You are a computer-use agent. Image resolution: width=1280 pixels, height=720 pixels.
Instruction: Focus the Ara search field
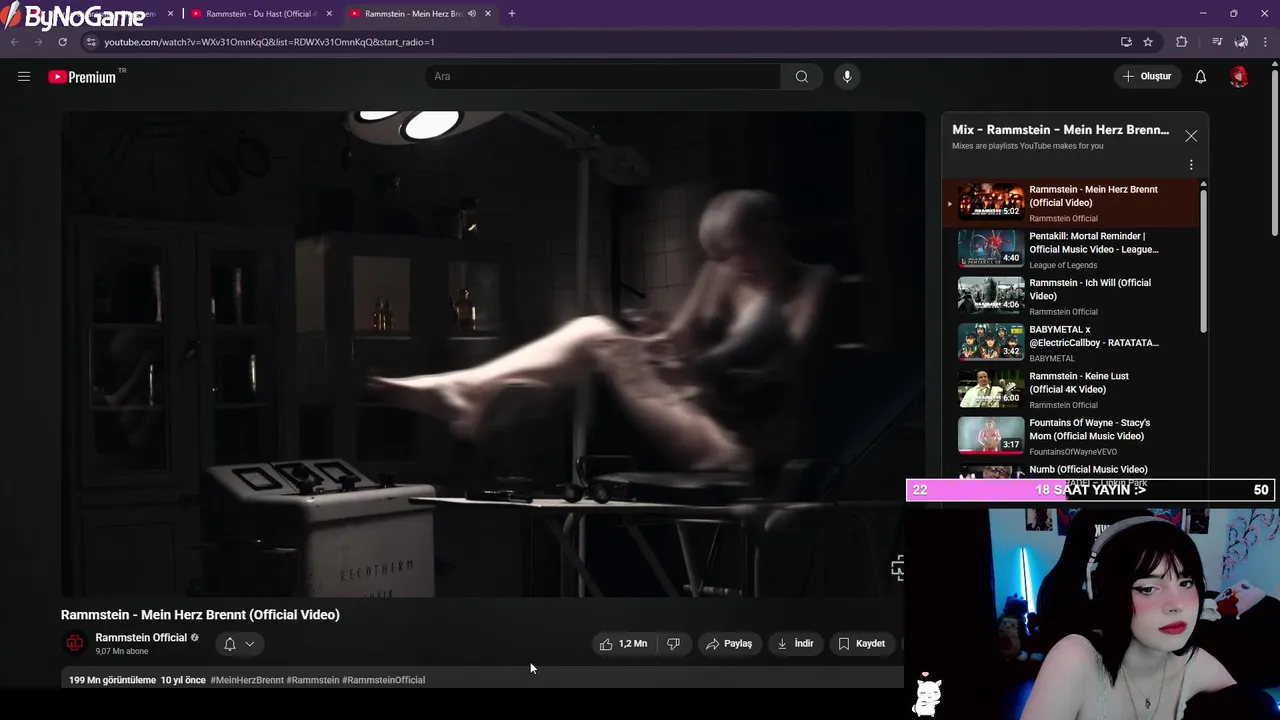604,76
